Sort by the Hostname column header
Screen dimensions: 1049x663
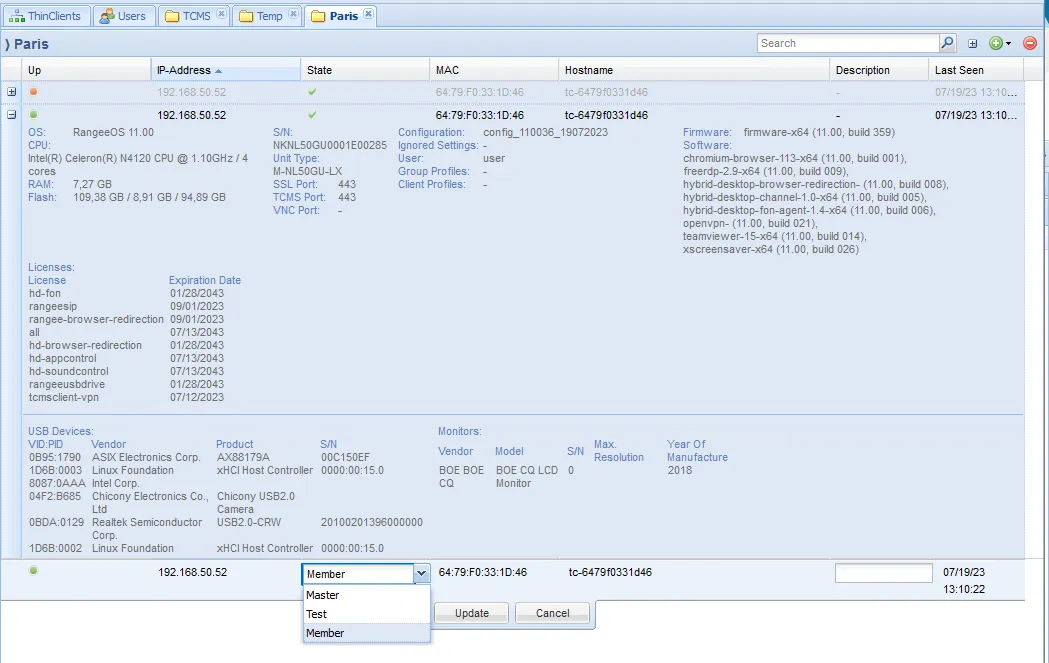click(694, 70)
